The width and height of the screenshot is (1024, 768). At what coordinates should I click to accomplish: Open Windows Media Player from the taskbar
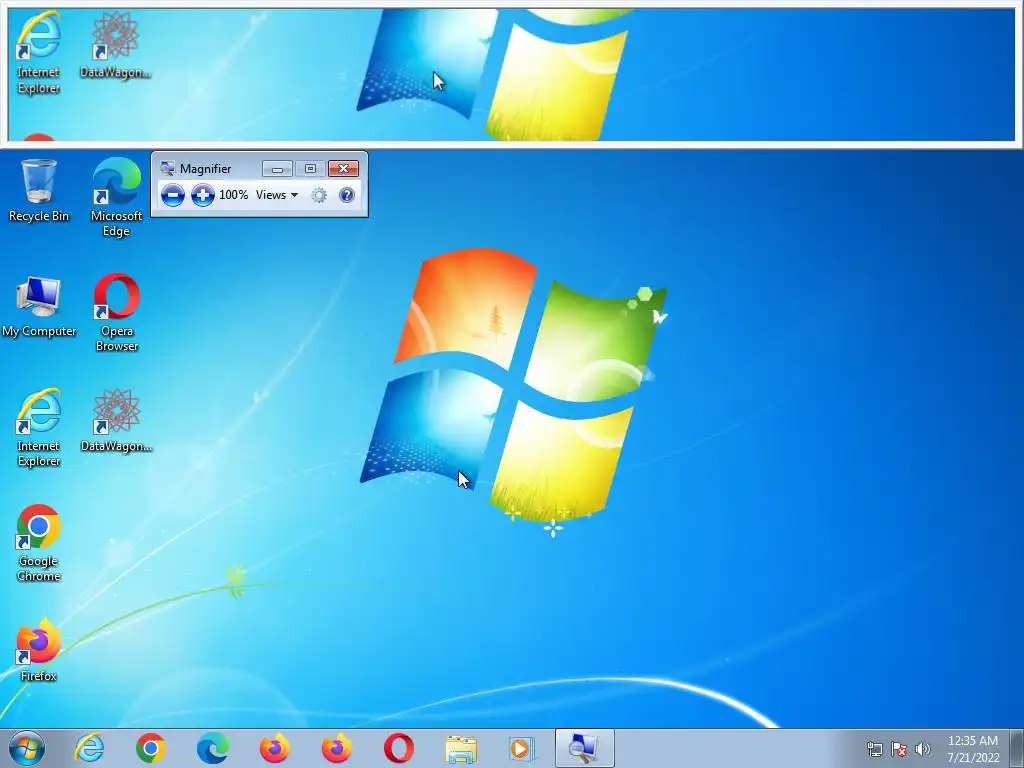point(522,748)
